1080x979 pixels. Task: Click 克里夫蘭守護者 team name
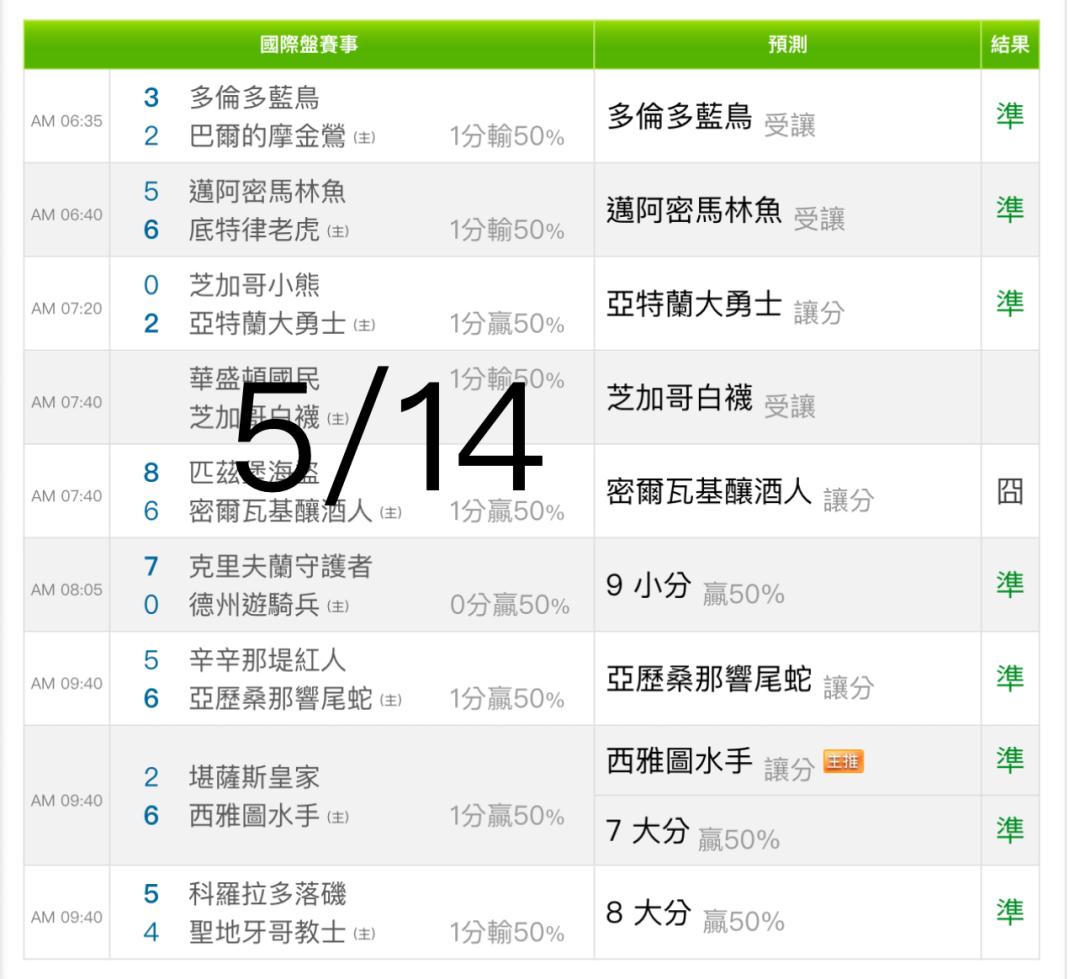[280, 566]
